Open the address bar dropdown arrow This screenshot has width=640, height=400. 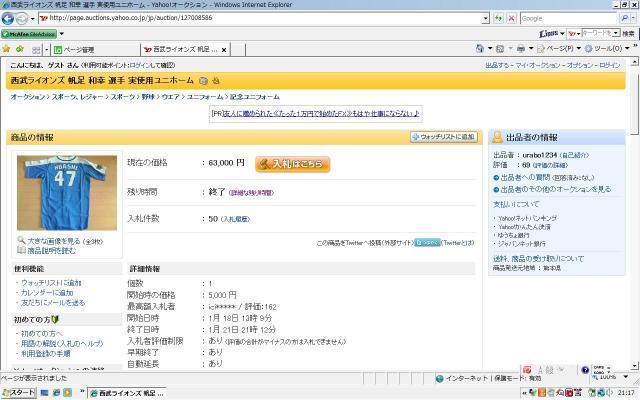485,18
